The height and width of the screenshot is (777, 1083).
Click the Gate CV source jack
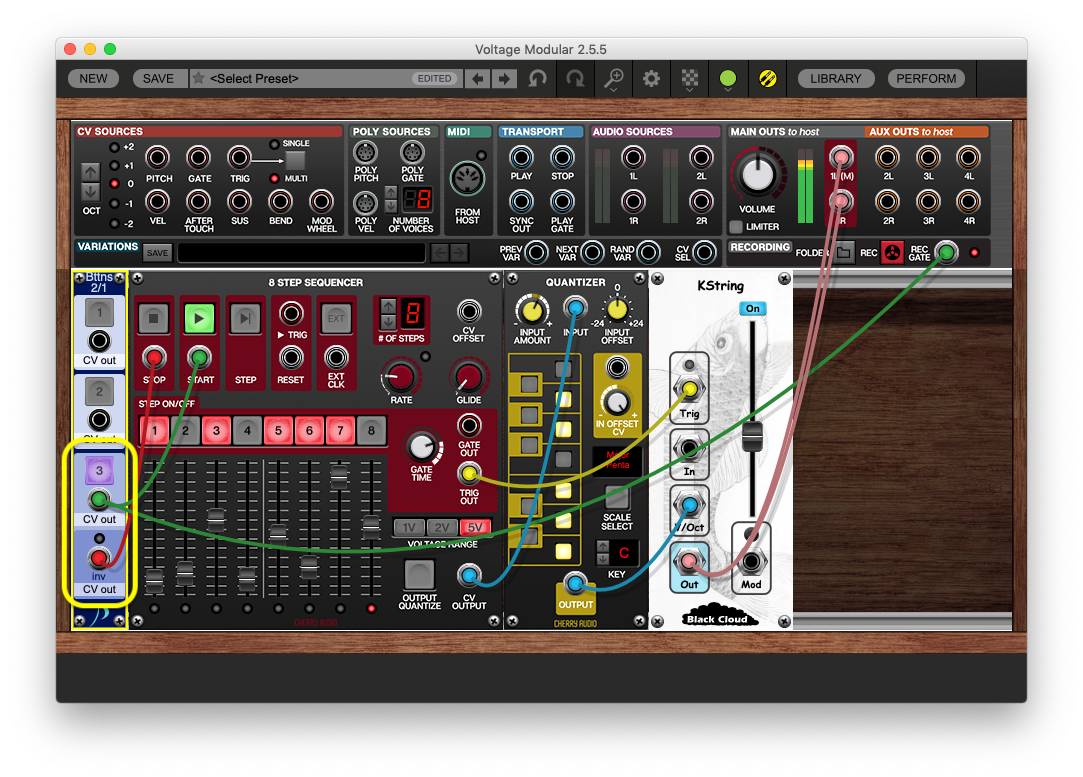pos(198,158)
